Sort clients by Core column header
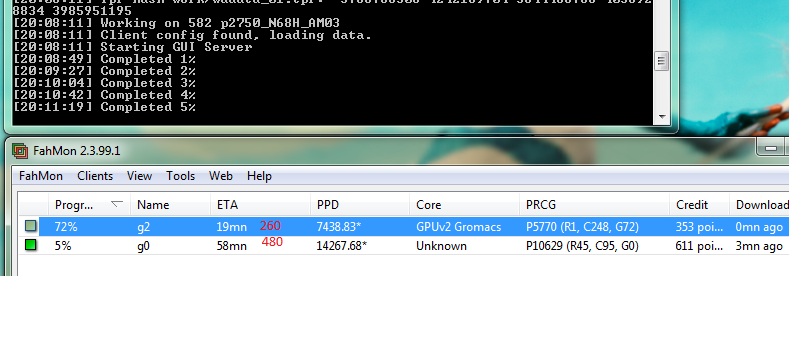The height and width of the screenshot is (362, 807). [x=464, y=205]
